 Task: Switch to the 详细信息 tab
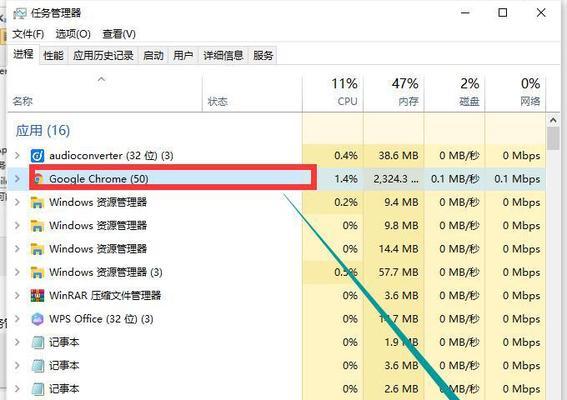point(223,55)
